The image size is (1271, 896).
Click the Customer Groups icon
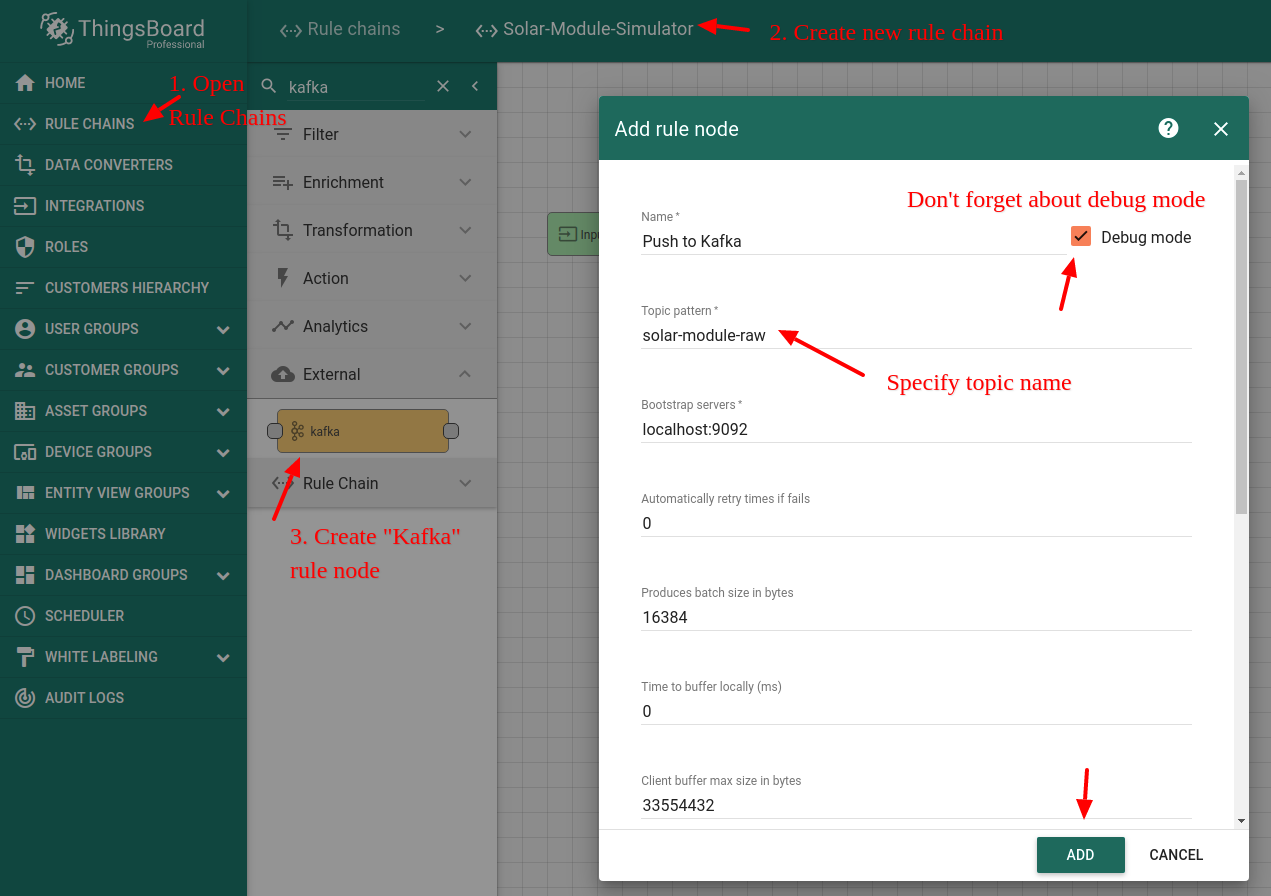pos(26,370)
